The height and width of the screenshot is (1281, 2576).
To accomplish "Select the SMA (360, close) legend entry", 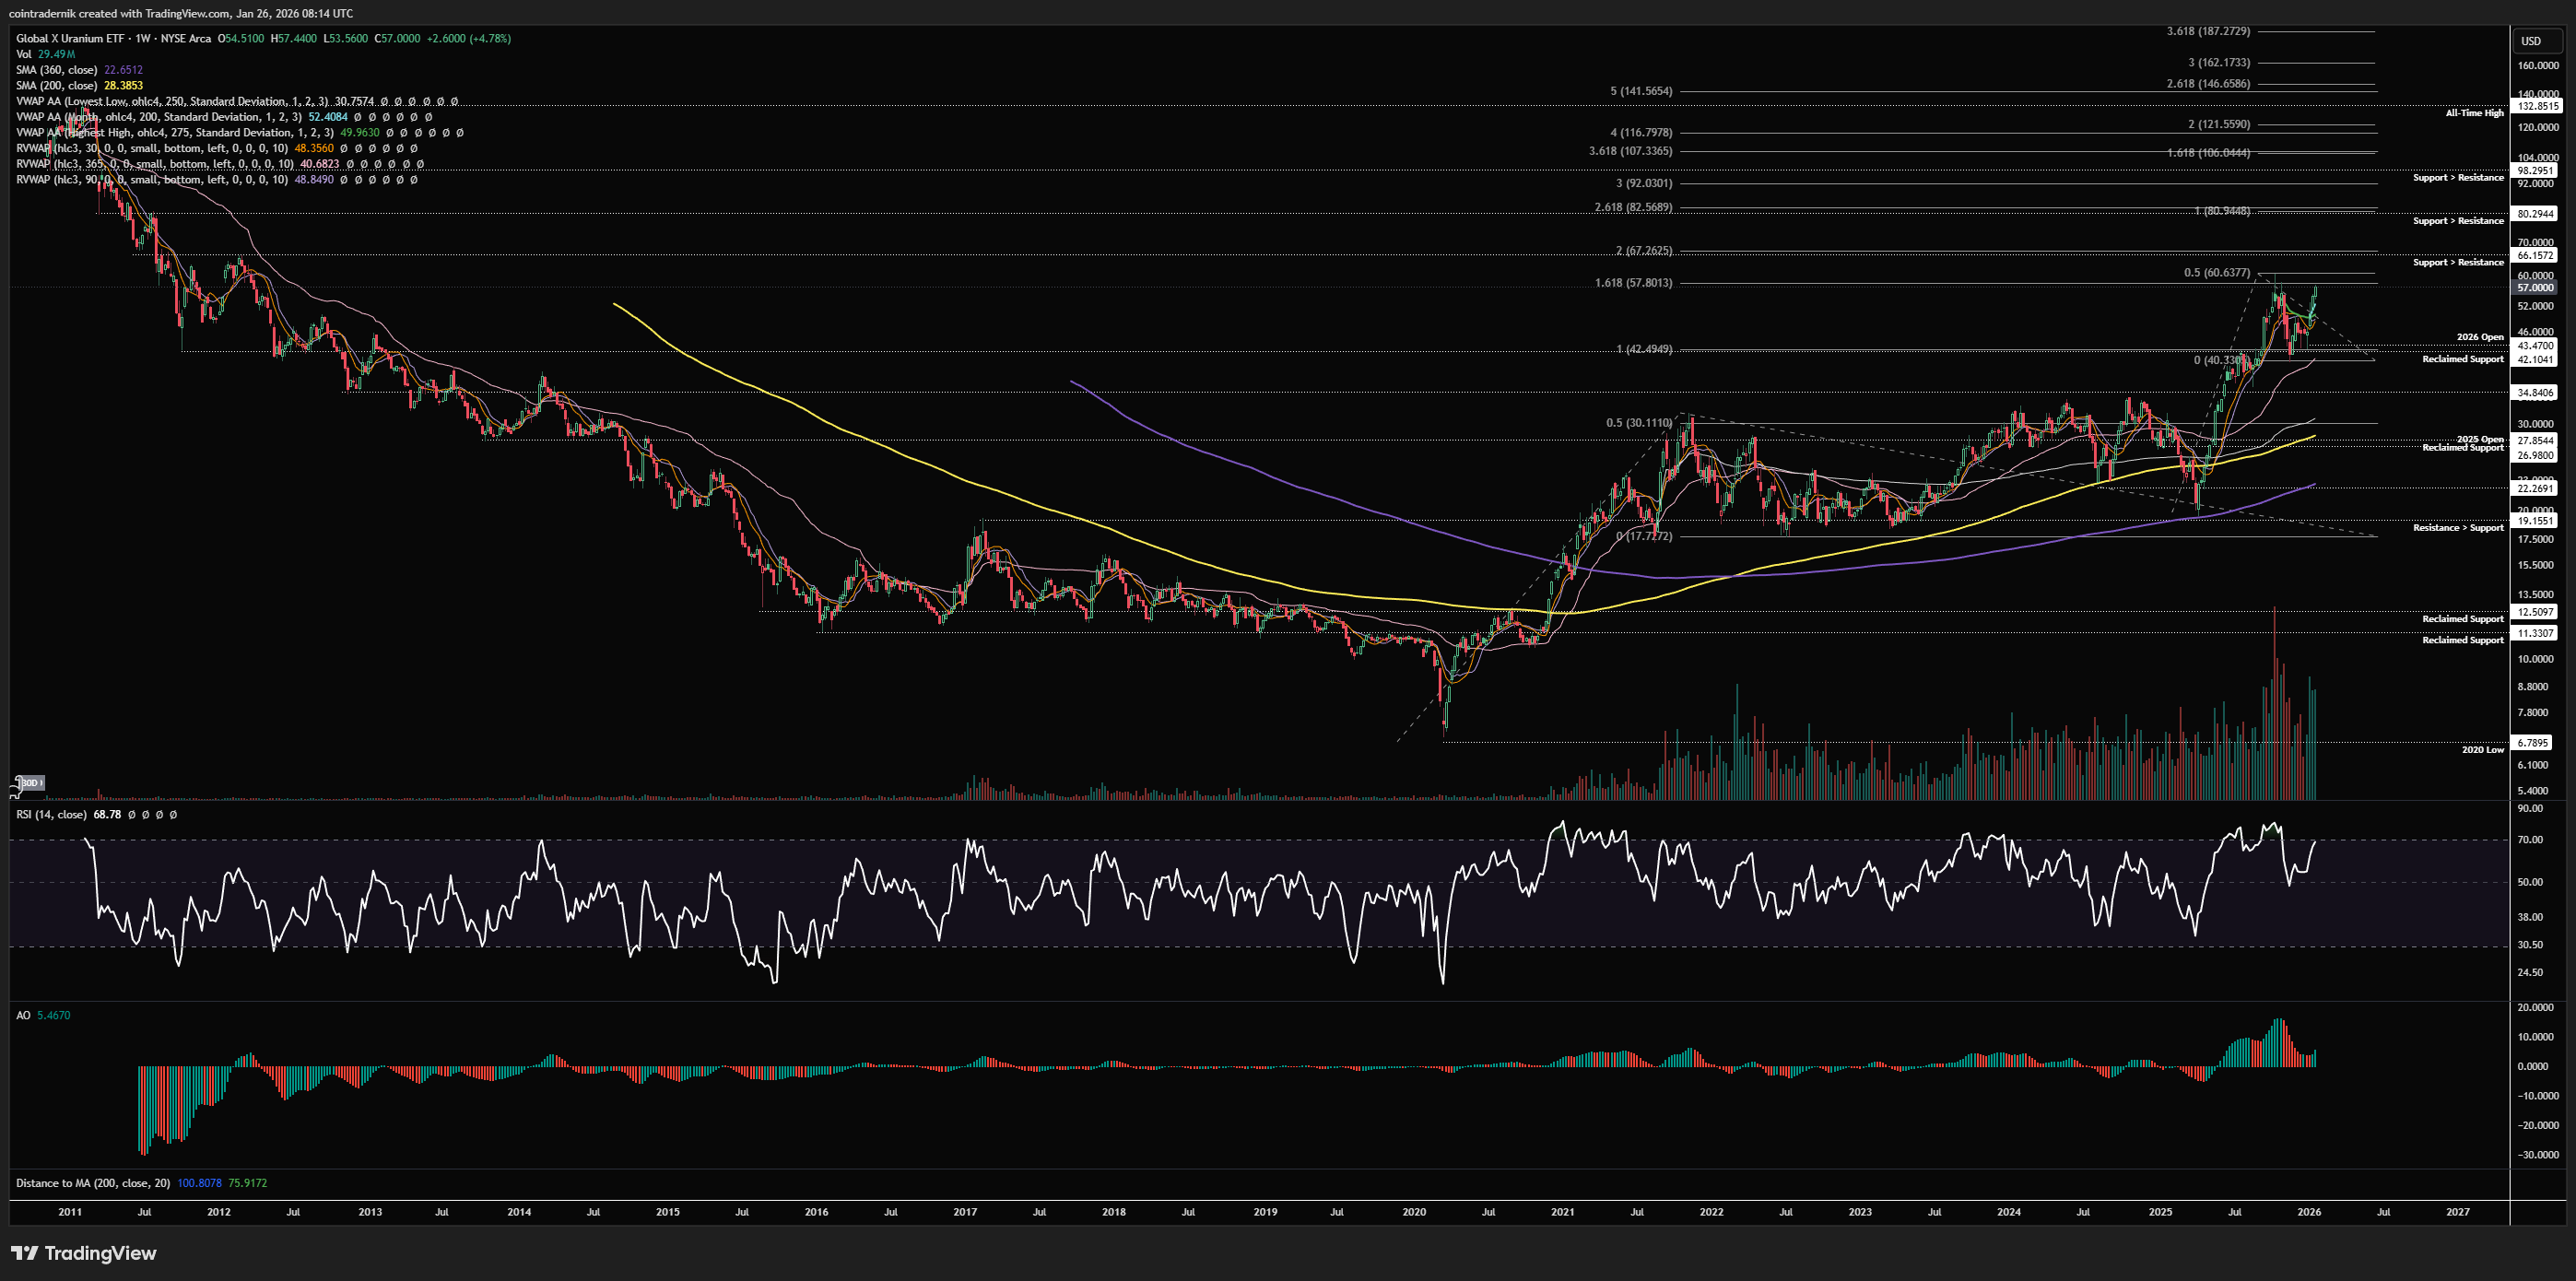I will coord(57,70).
